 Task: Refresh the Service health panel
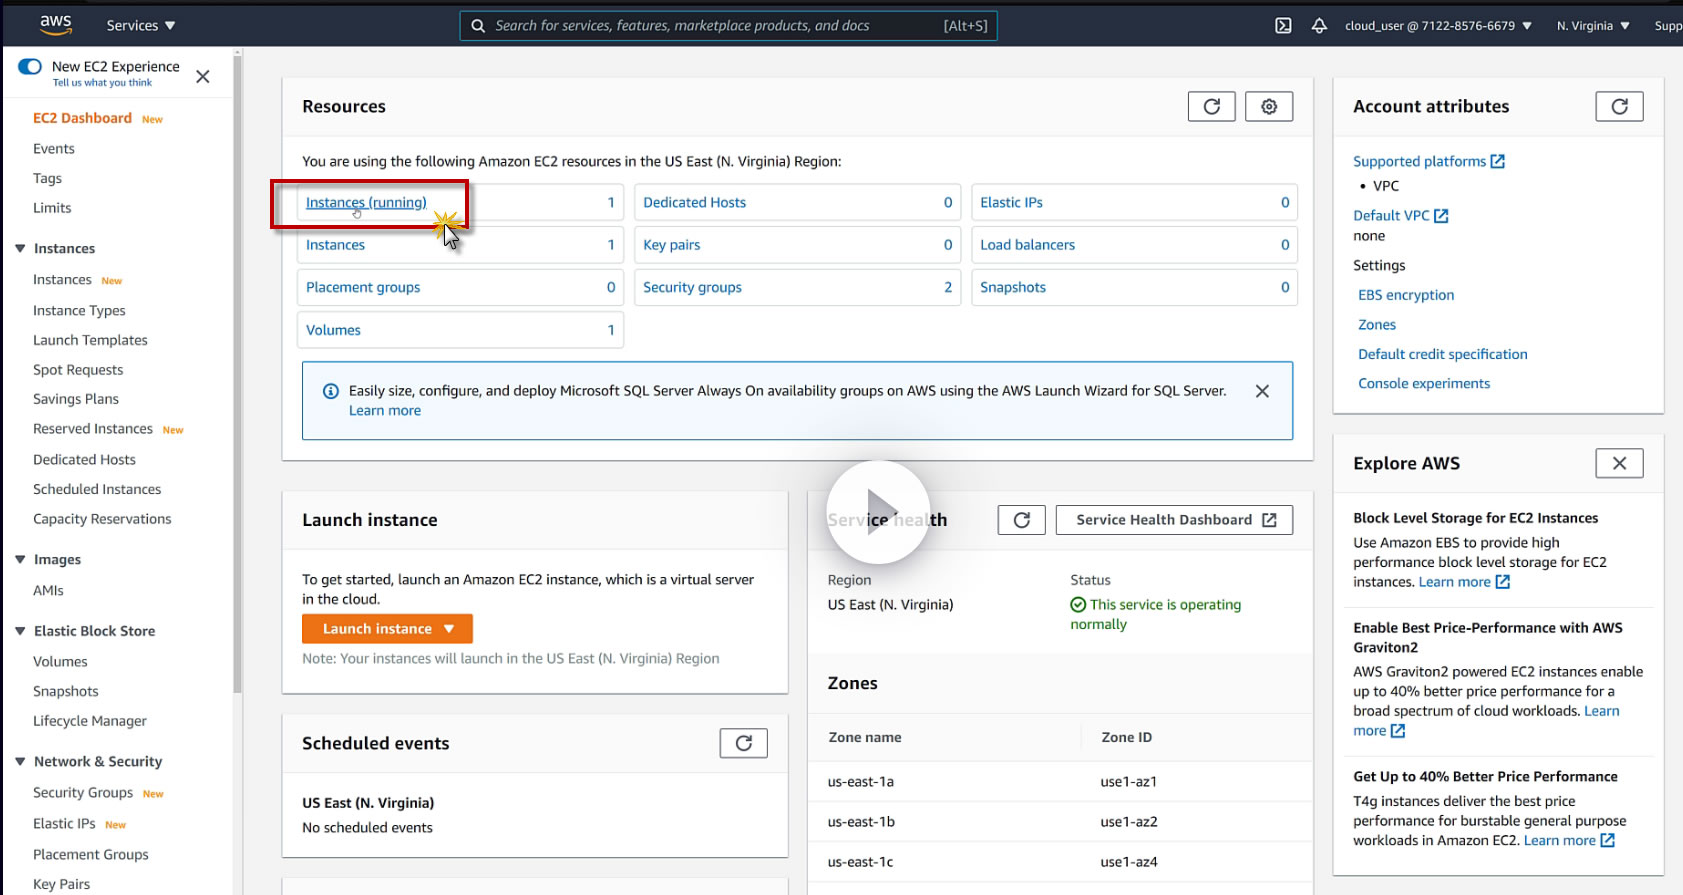click(x=1021, y=520)
